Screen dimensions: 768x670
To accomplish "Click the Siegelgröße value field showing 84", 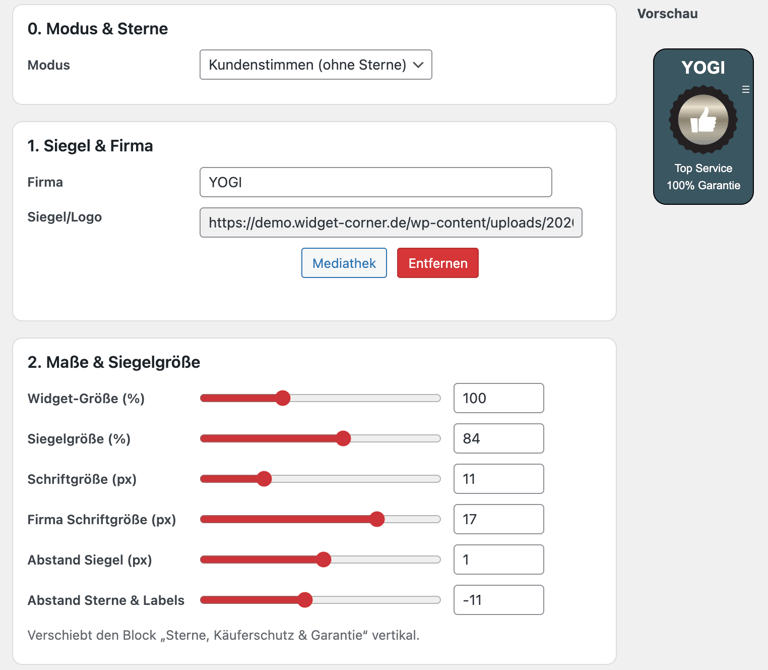I will coord(498,438).
